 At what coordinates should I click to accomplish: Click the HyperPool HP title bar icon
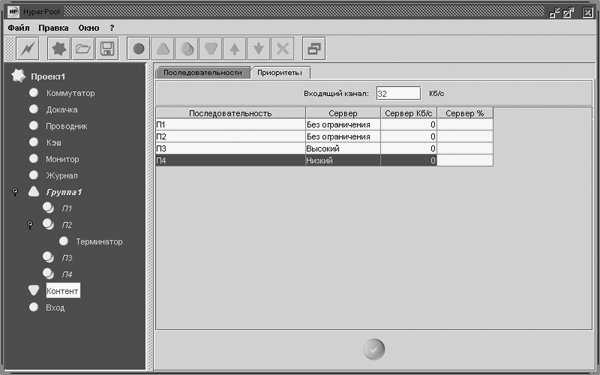[x=13, y=11]
